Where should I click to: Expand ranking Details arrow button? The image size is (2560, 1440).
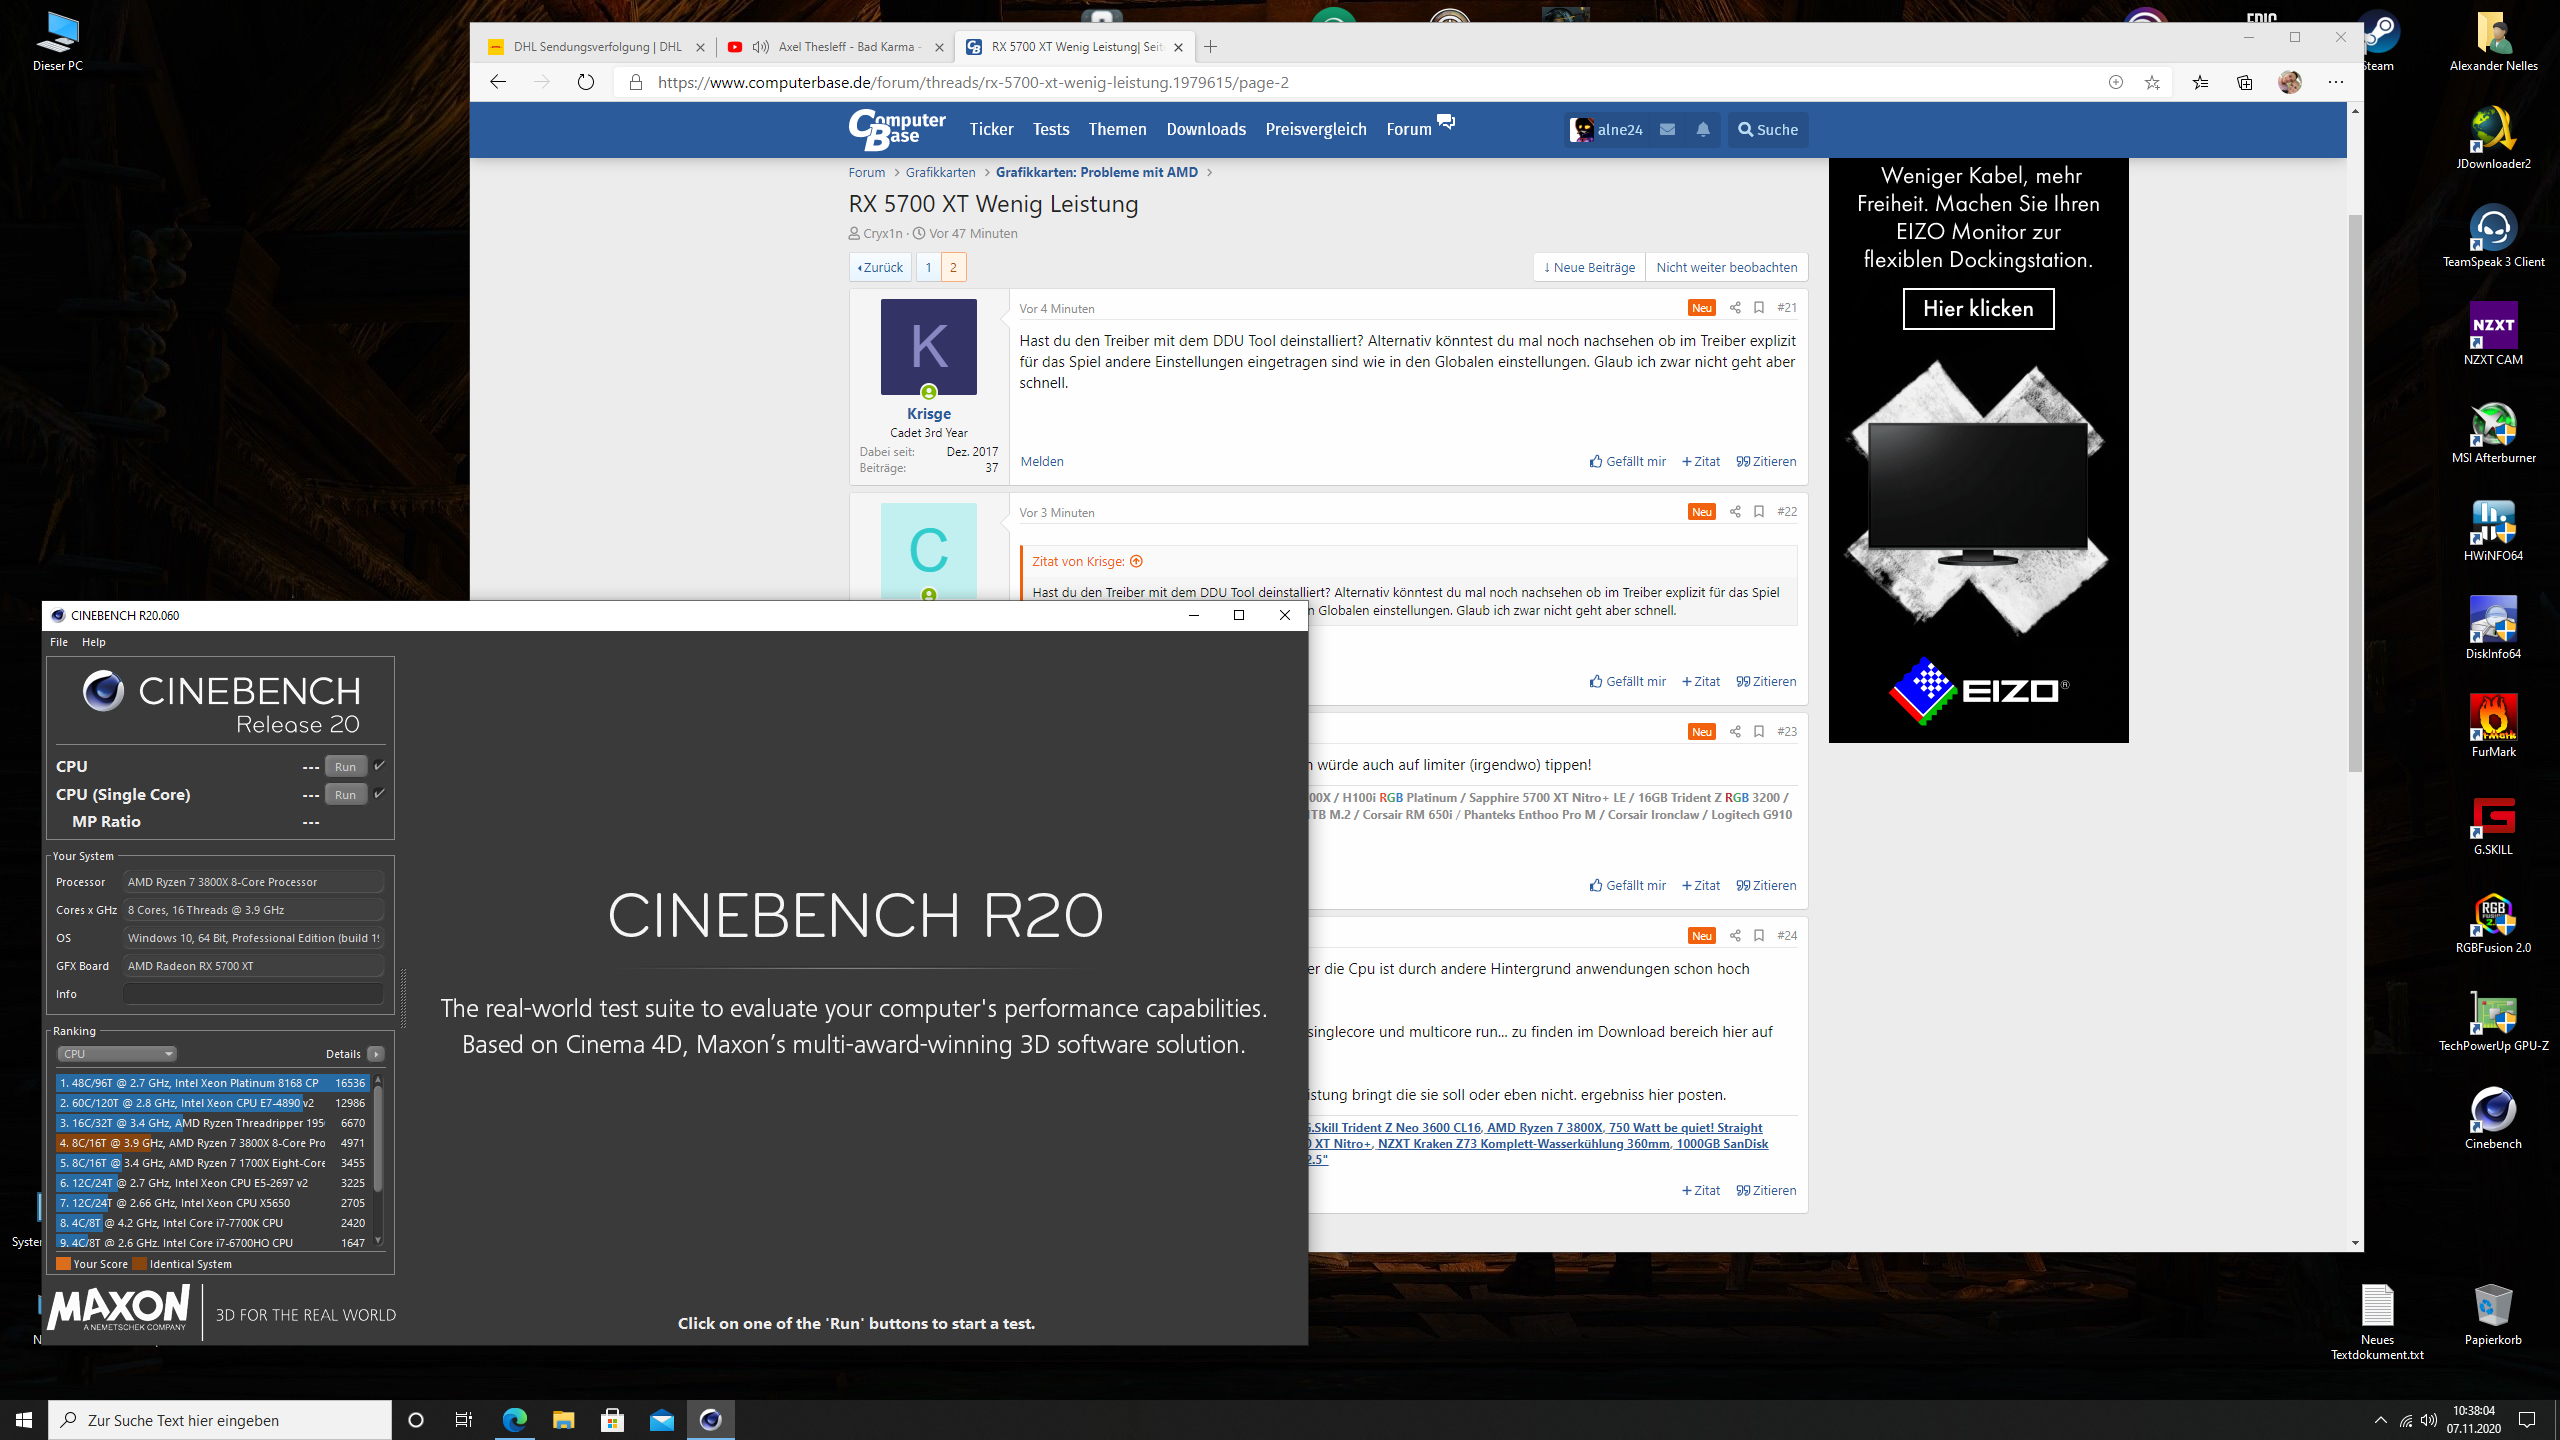point(376,1054)
